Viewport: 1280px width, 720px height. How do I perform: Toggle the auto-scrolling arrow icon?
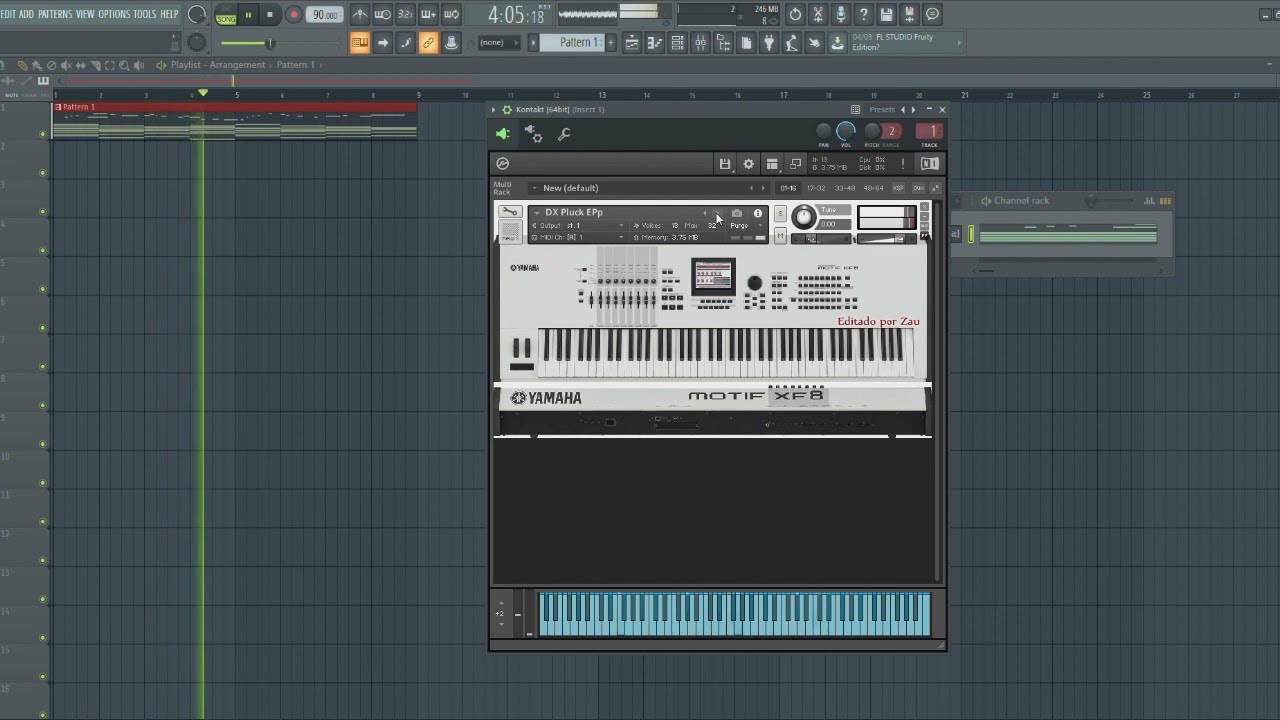click(x=383, y=42)
